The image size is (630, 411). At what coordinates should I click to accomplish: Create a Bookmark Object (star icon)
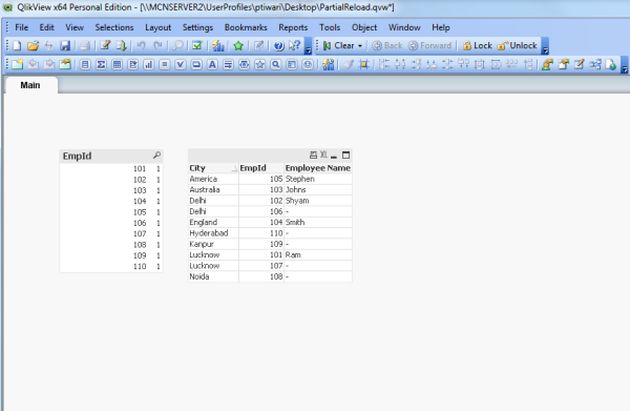point(260,64)
